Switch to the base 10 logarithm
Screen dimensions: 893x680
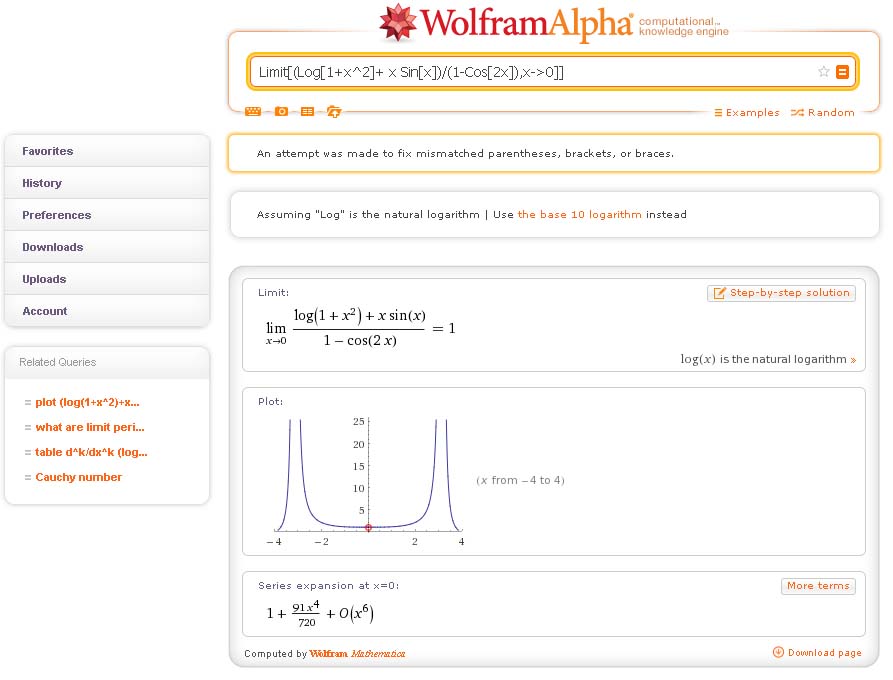point(579,215)
